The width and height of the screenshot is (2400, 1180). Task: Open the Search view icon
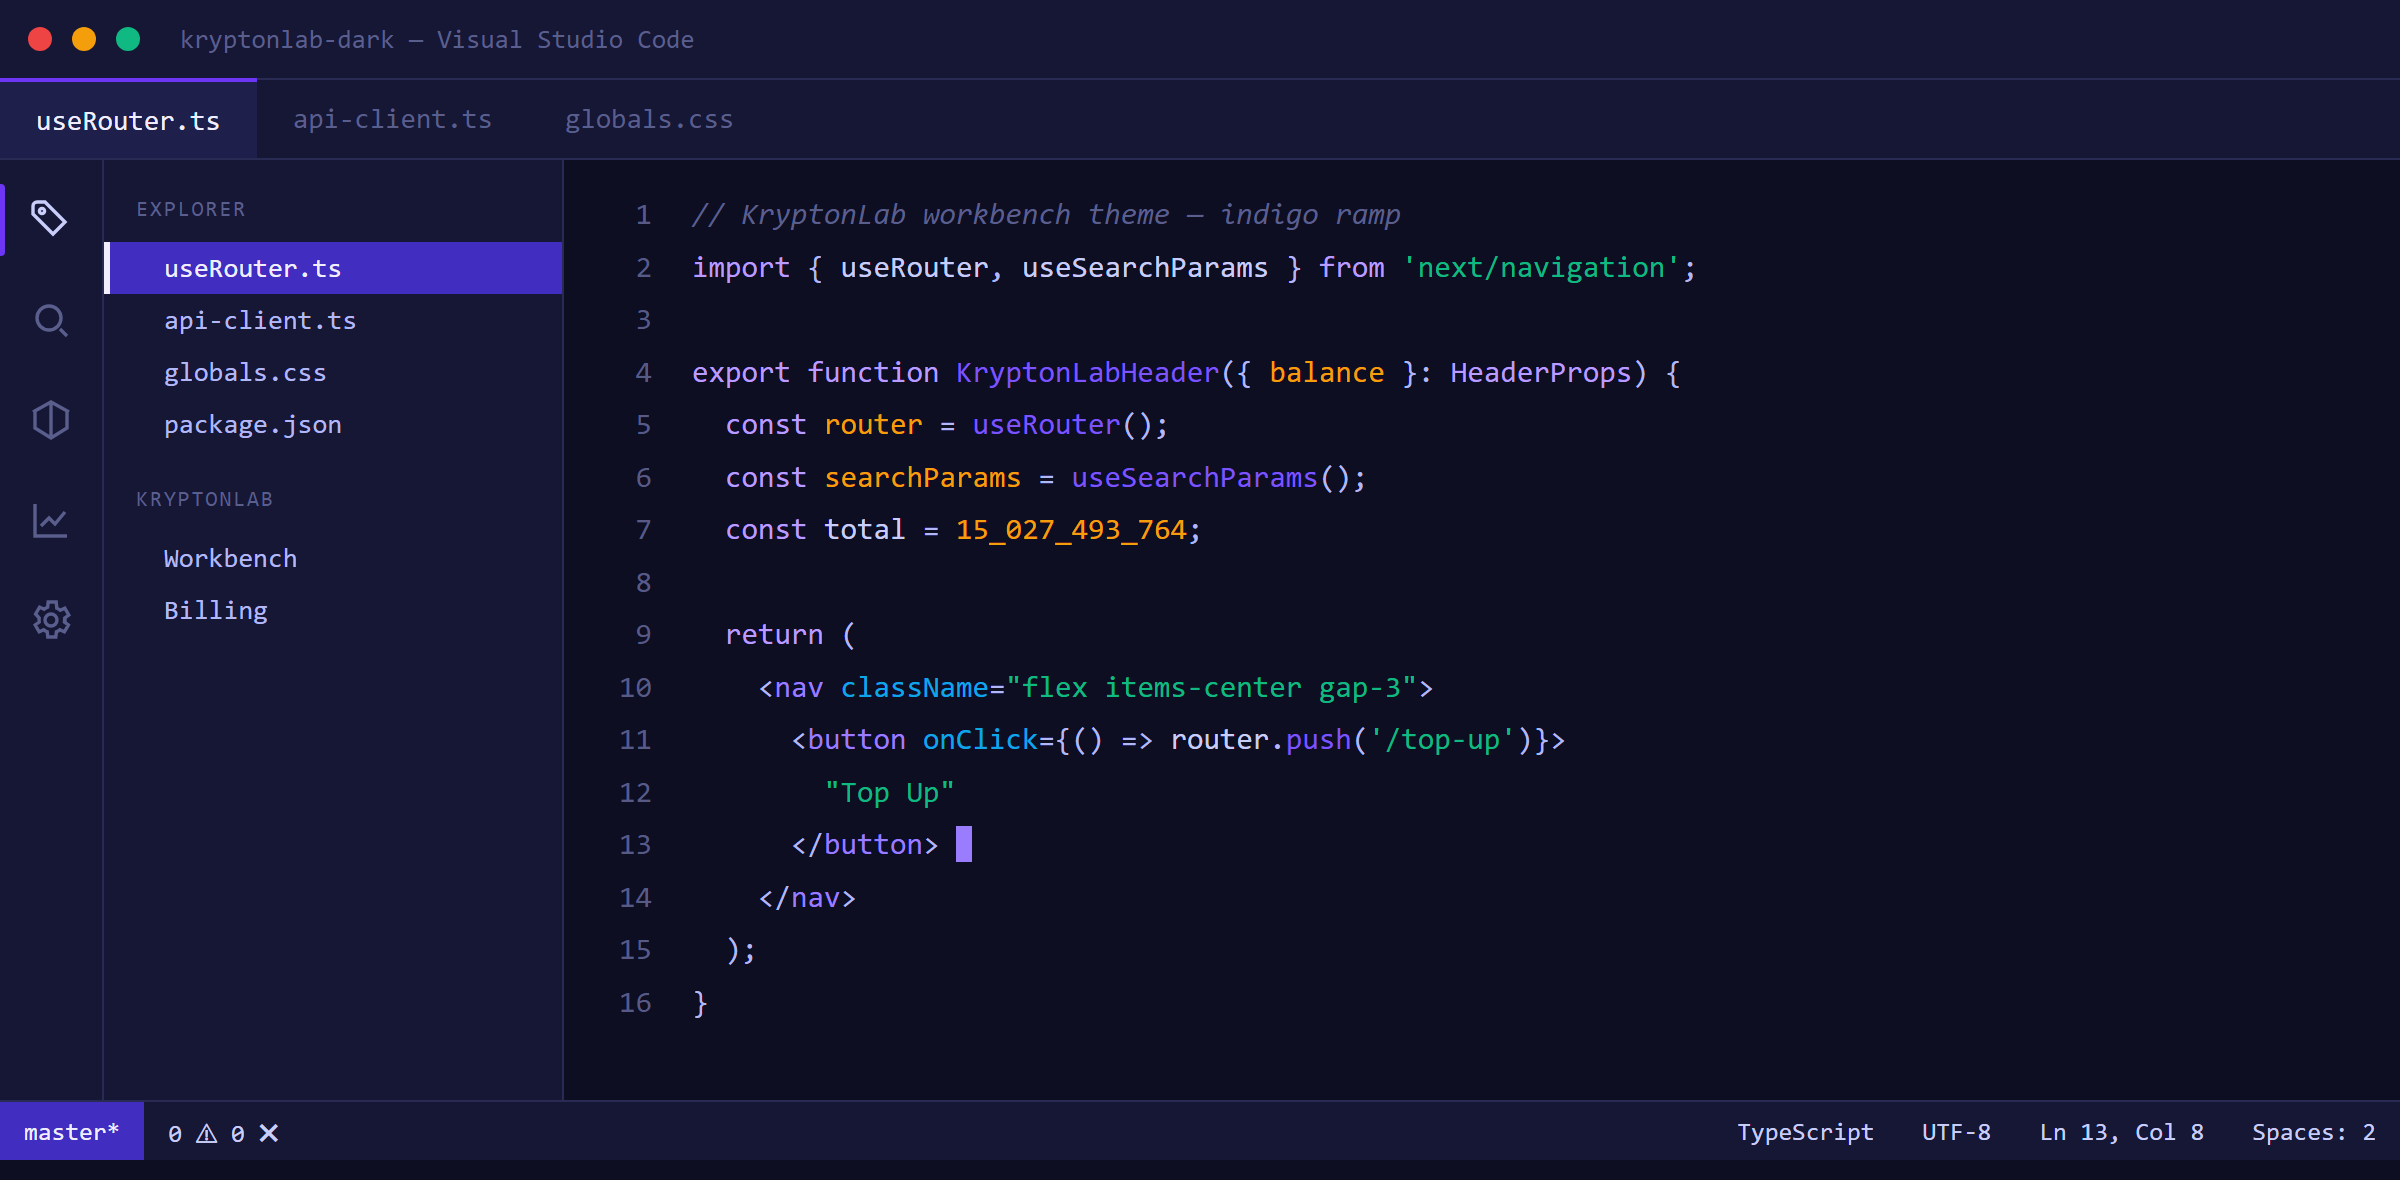(x=50, y=320)
